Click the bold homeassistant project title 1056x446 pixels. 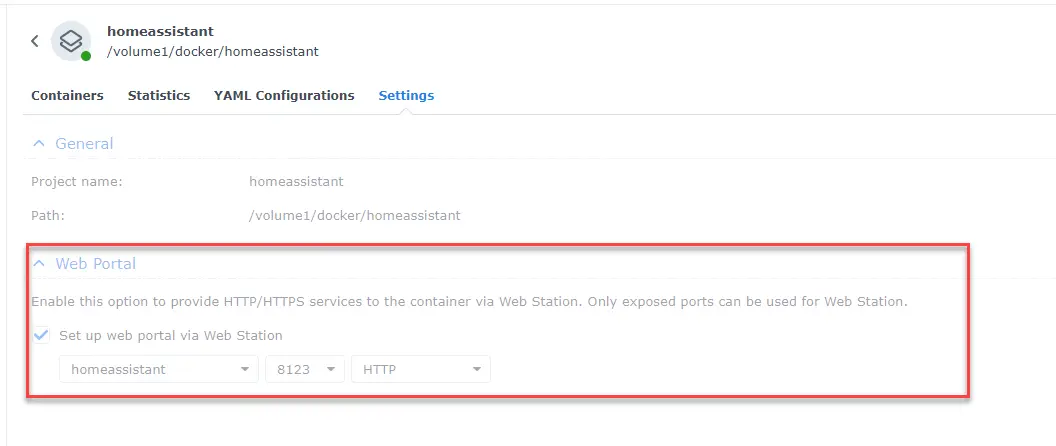[160, 32]
